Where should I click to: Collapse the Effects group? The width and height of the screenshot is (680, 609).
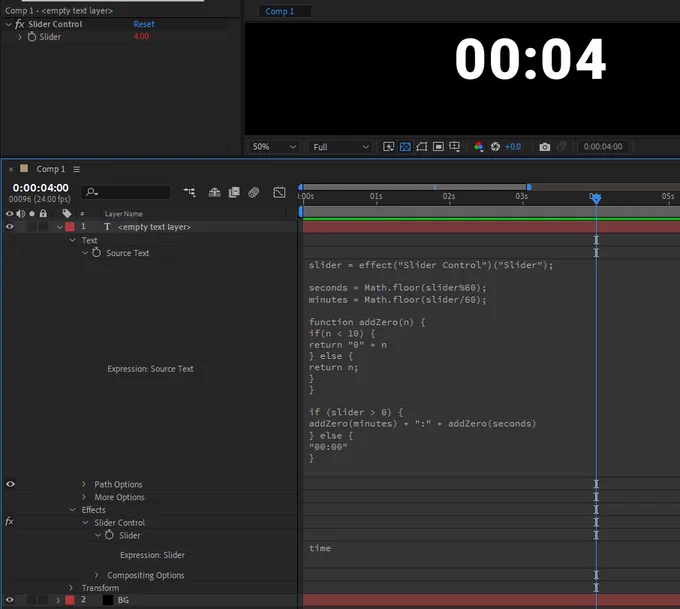(72, 510)
